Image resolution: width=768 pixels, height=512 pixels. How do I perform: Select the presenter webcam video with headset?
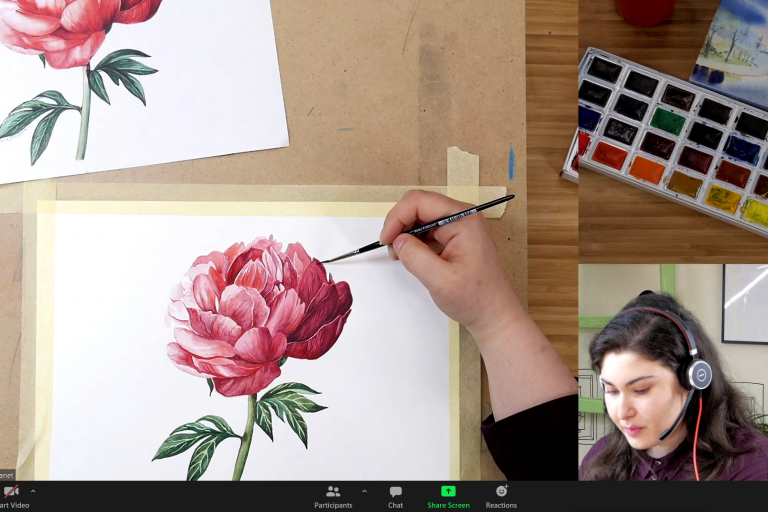tap(672, 372)
